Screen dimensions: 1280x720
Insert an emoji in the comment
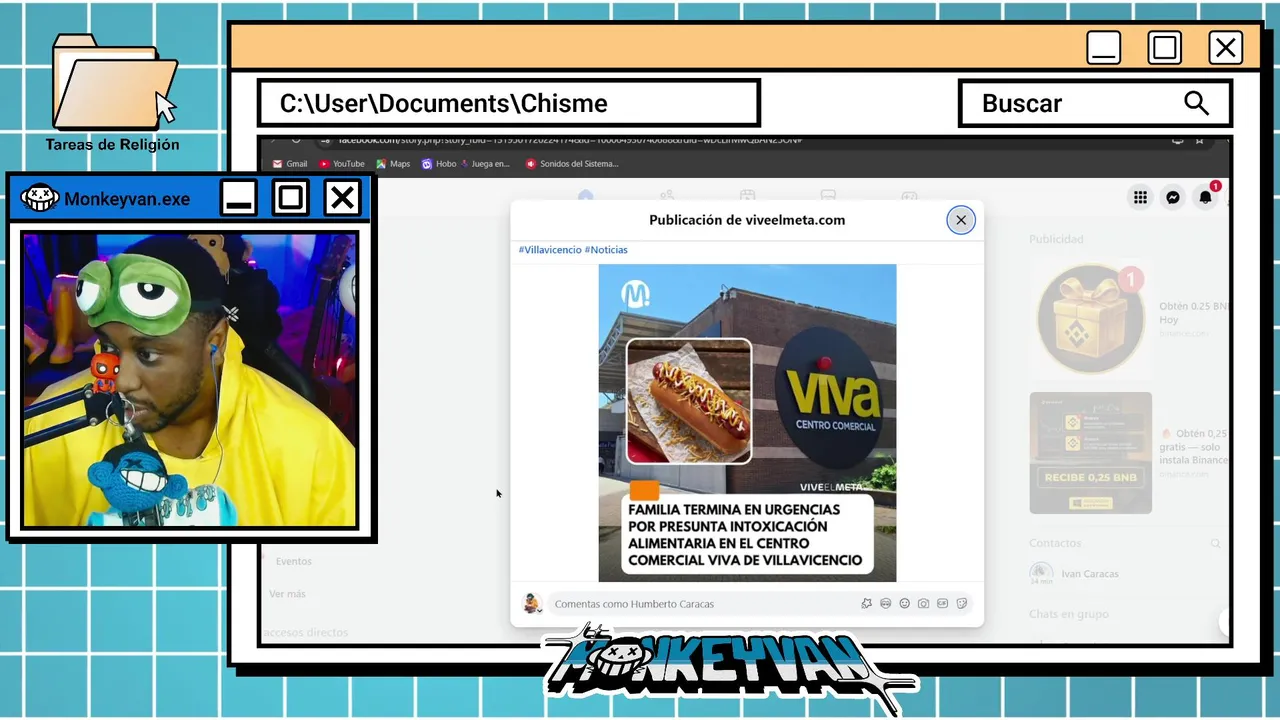point(904,604)
